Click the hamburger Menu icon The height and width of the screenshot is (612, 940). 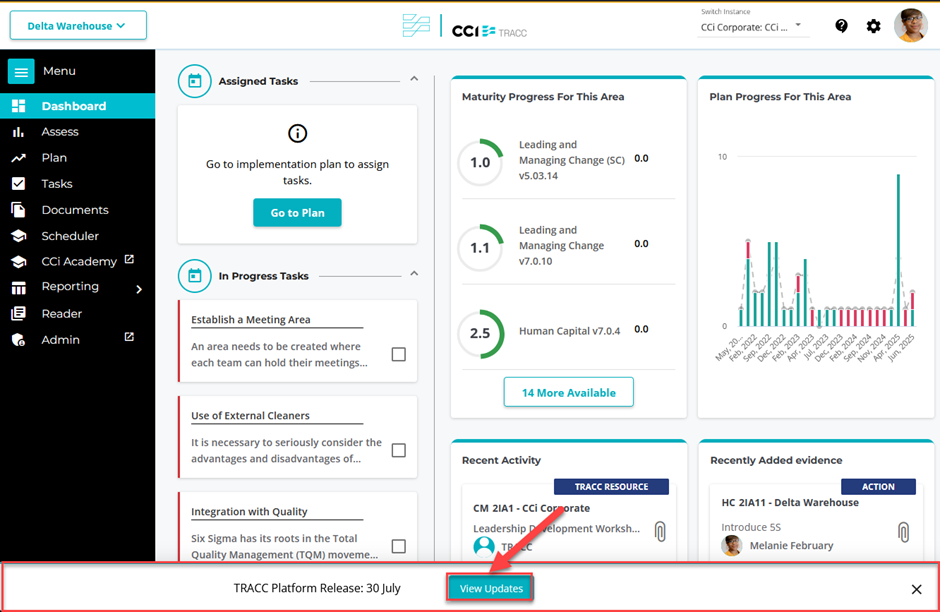click(x=21, y=71)
